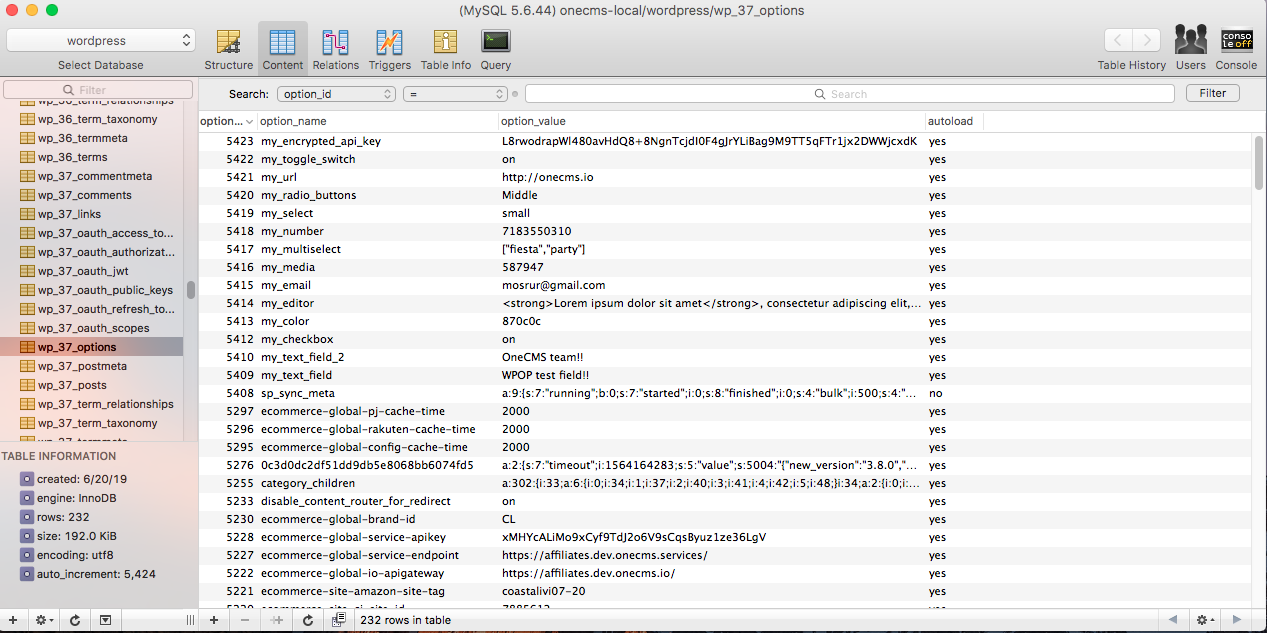Viewport: 1267px width, 633px height.
Task: Click the sidebar resize handle grip
Action: click(x=190, y=620)
